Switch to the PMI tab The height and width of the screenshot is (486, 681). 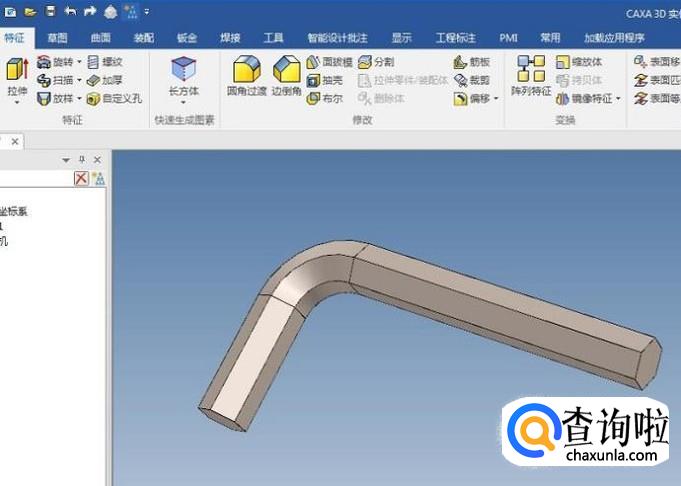pyautogui.click(x=508, y=38)
